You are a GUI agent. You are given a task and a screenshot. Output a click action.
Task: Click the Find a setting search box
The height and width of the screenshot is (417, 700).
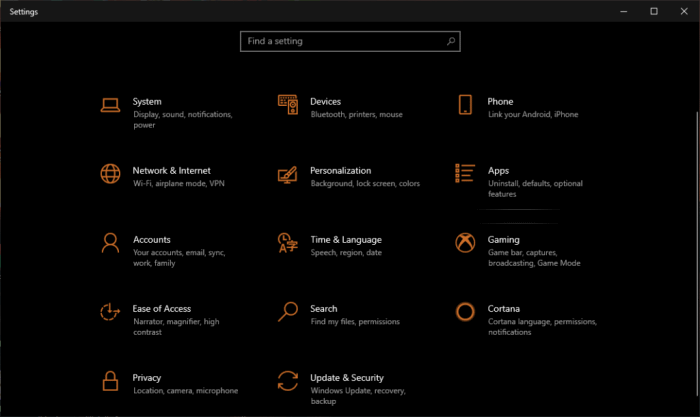(x=350, y=42)
